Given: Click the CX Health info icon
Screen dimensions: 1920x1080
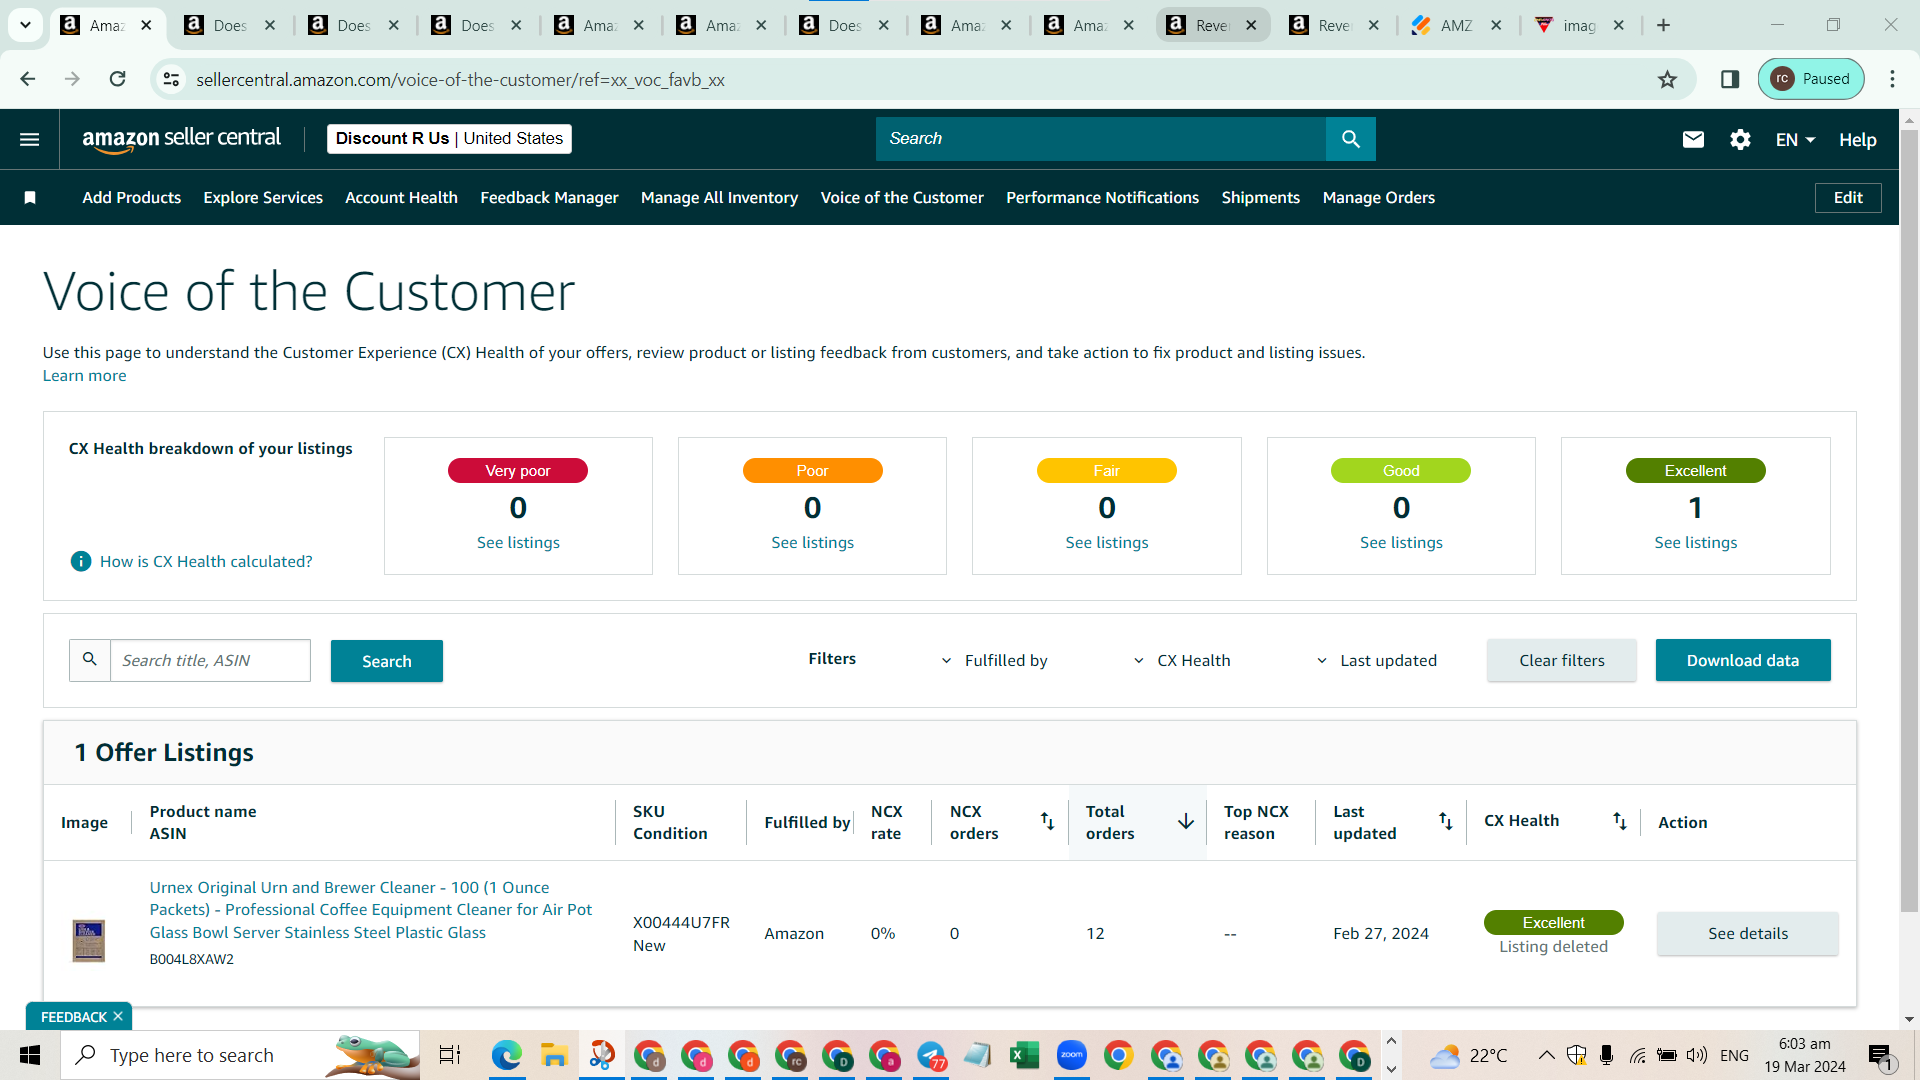Looking at the screenshot, I should click(81, 562).
